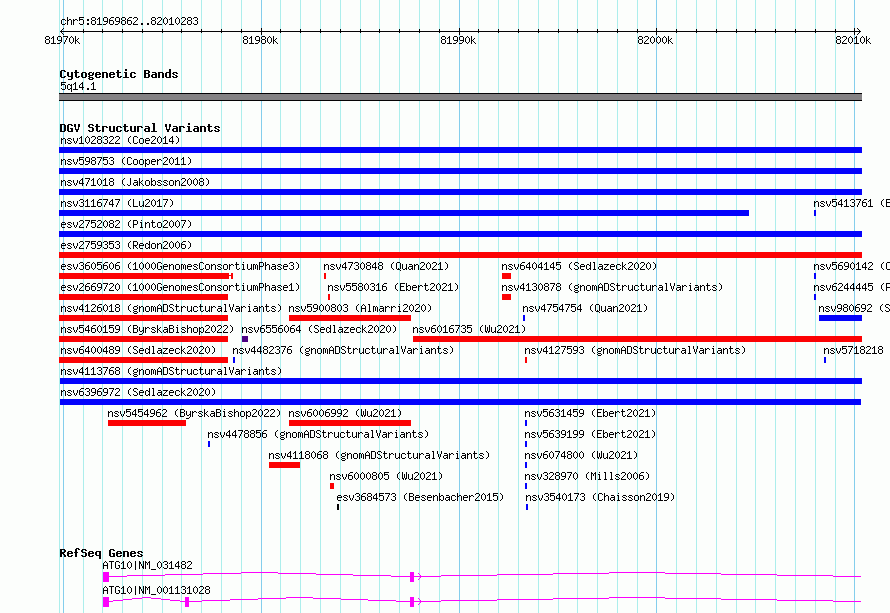Image resolution: width=890 pixels, height=613 pixels.
Task: Select nsv5631459 (Ebert2021) label
Action: (590, 413)
